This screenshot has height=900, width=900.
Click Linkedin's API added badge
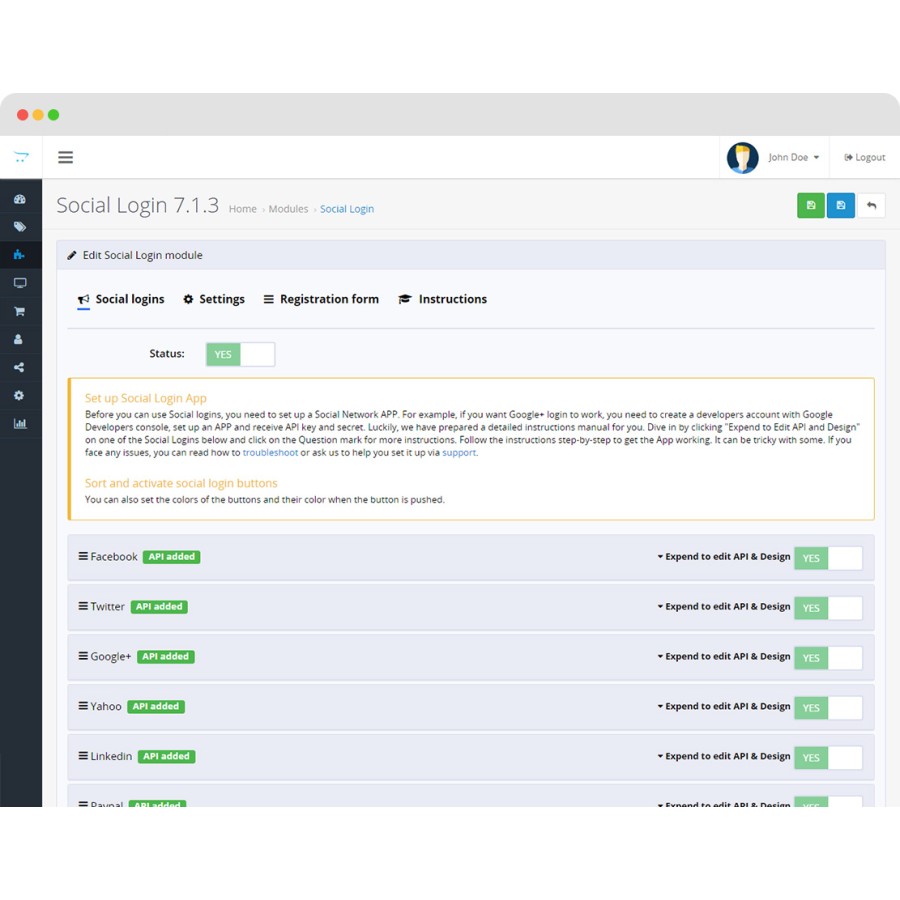tap(166, 757)
